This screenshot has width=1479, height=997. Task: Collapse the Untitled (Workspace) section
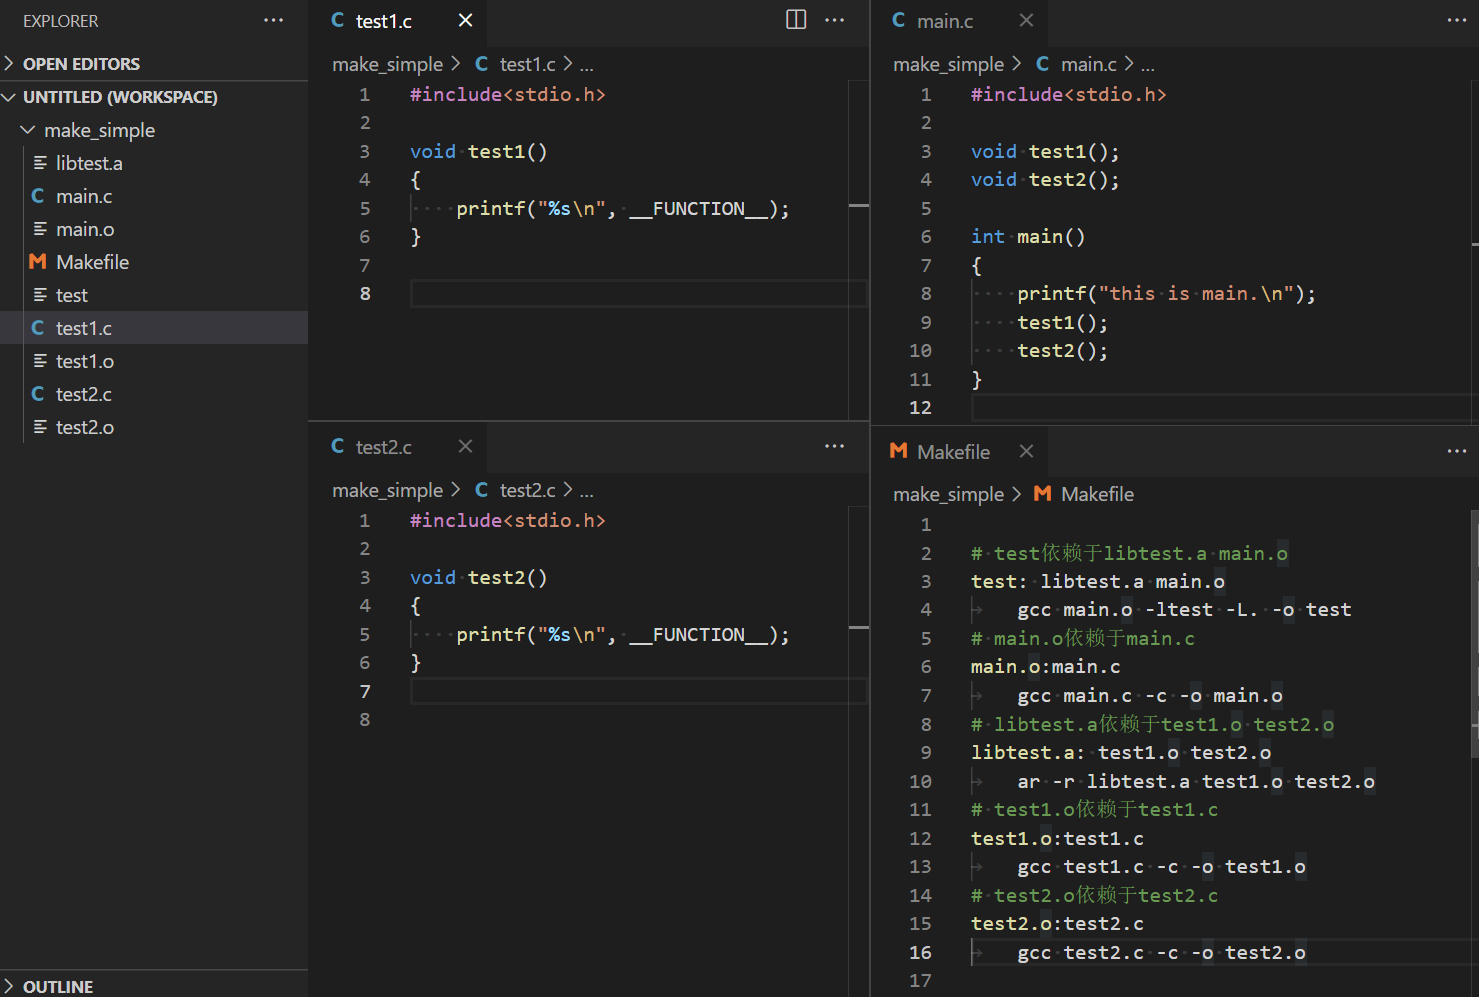[119, 97]
